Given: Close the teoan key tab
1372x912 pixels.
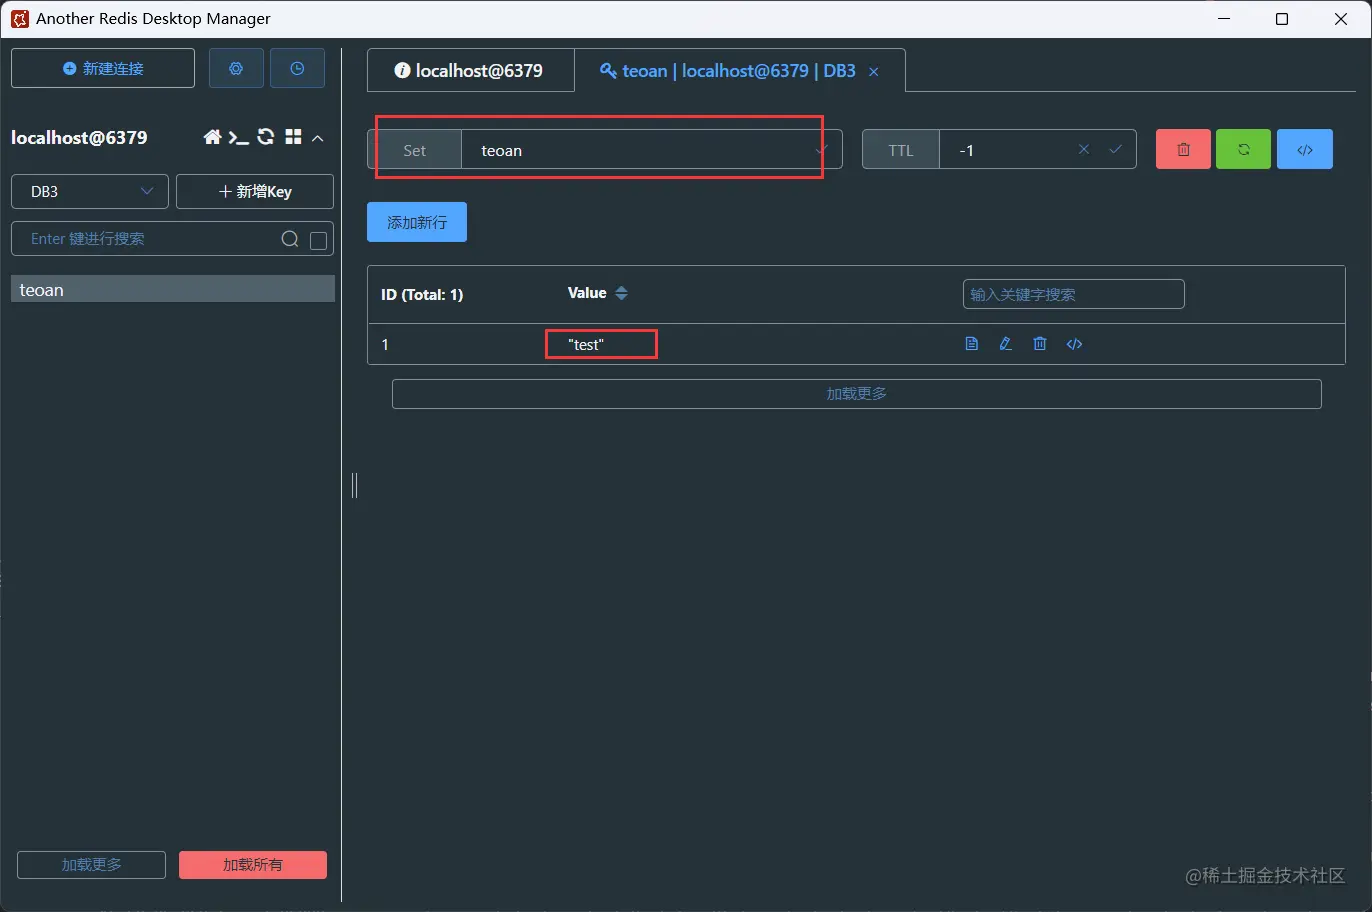Looking at the screenshot, I should 873,72.
